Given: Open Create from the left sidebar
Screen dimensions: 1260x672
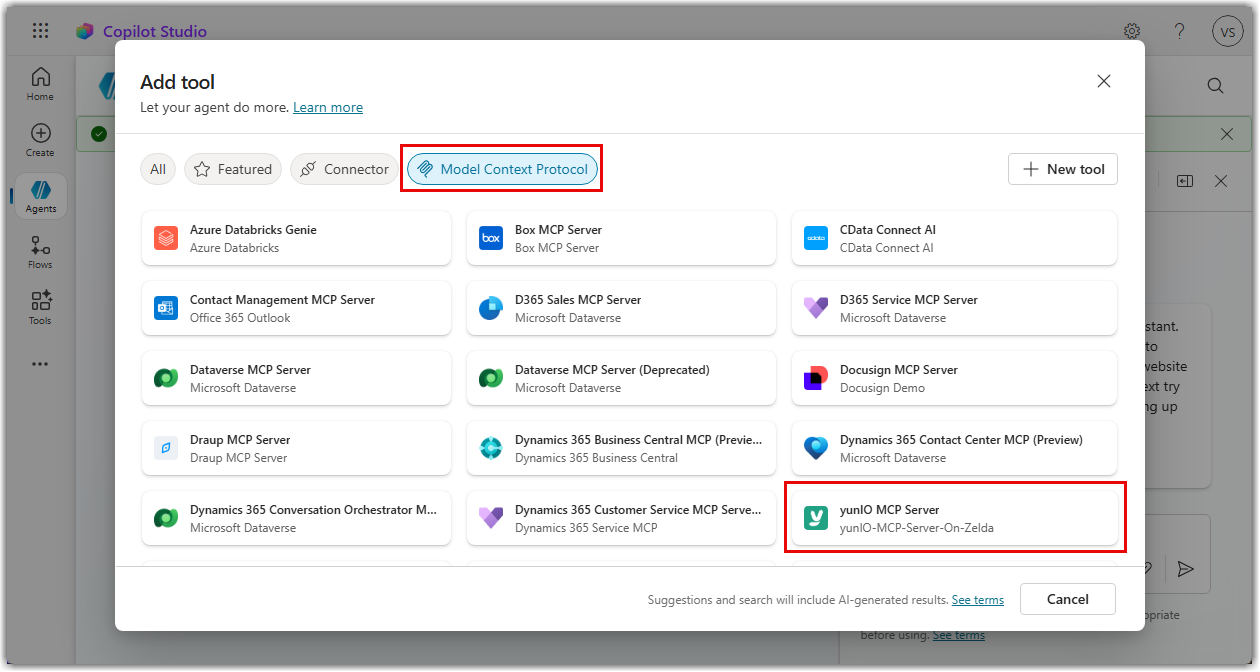Looking at the screenshot, I should coord(40,140).
